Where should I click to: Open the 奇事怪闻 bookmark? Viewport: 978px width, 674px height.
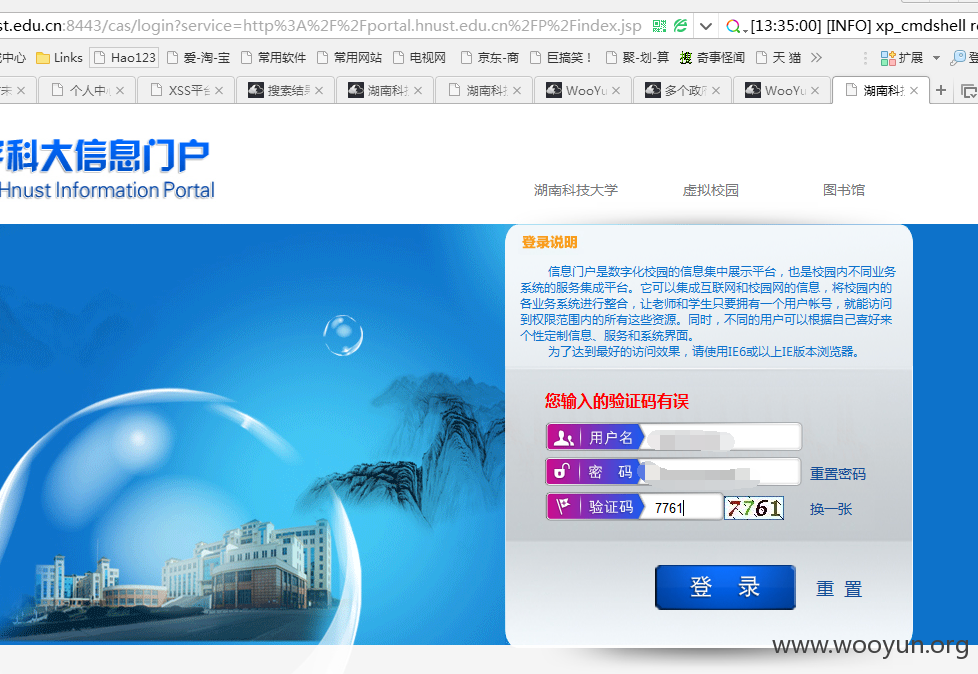[x=712, y=58]
